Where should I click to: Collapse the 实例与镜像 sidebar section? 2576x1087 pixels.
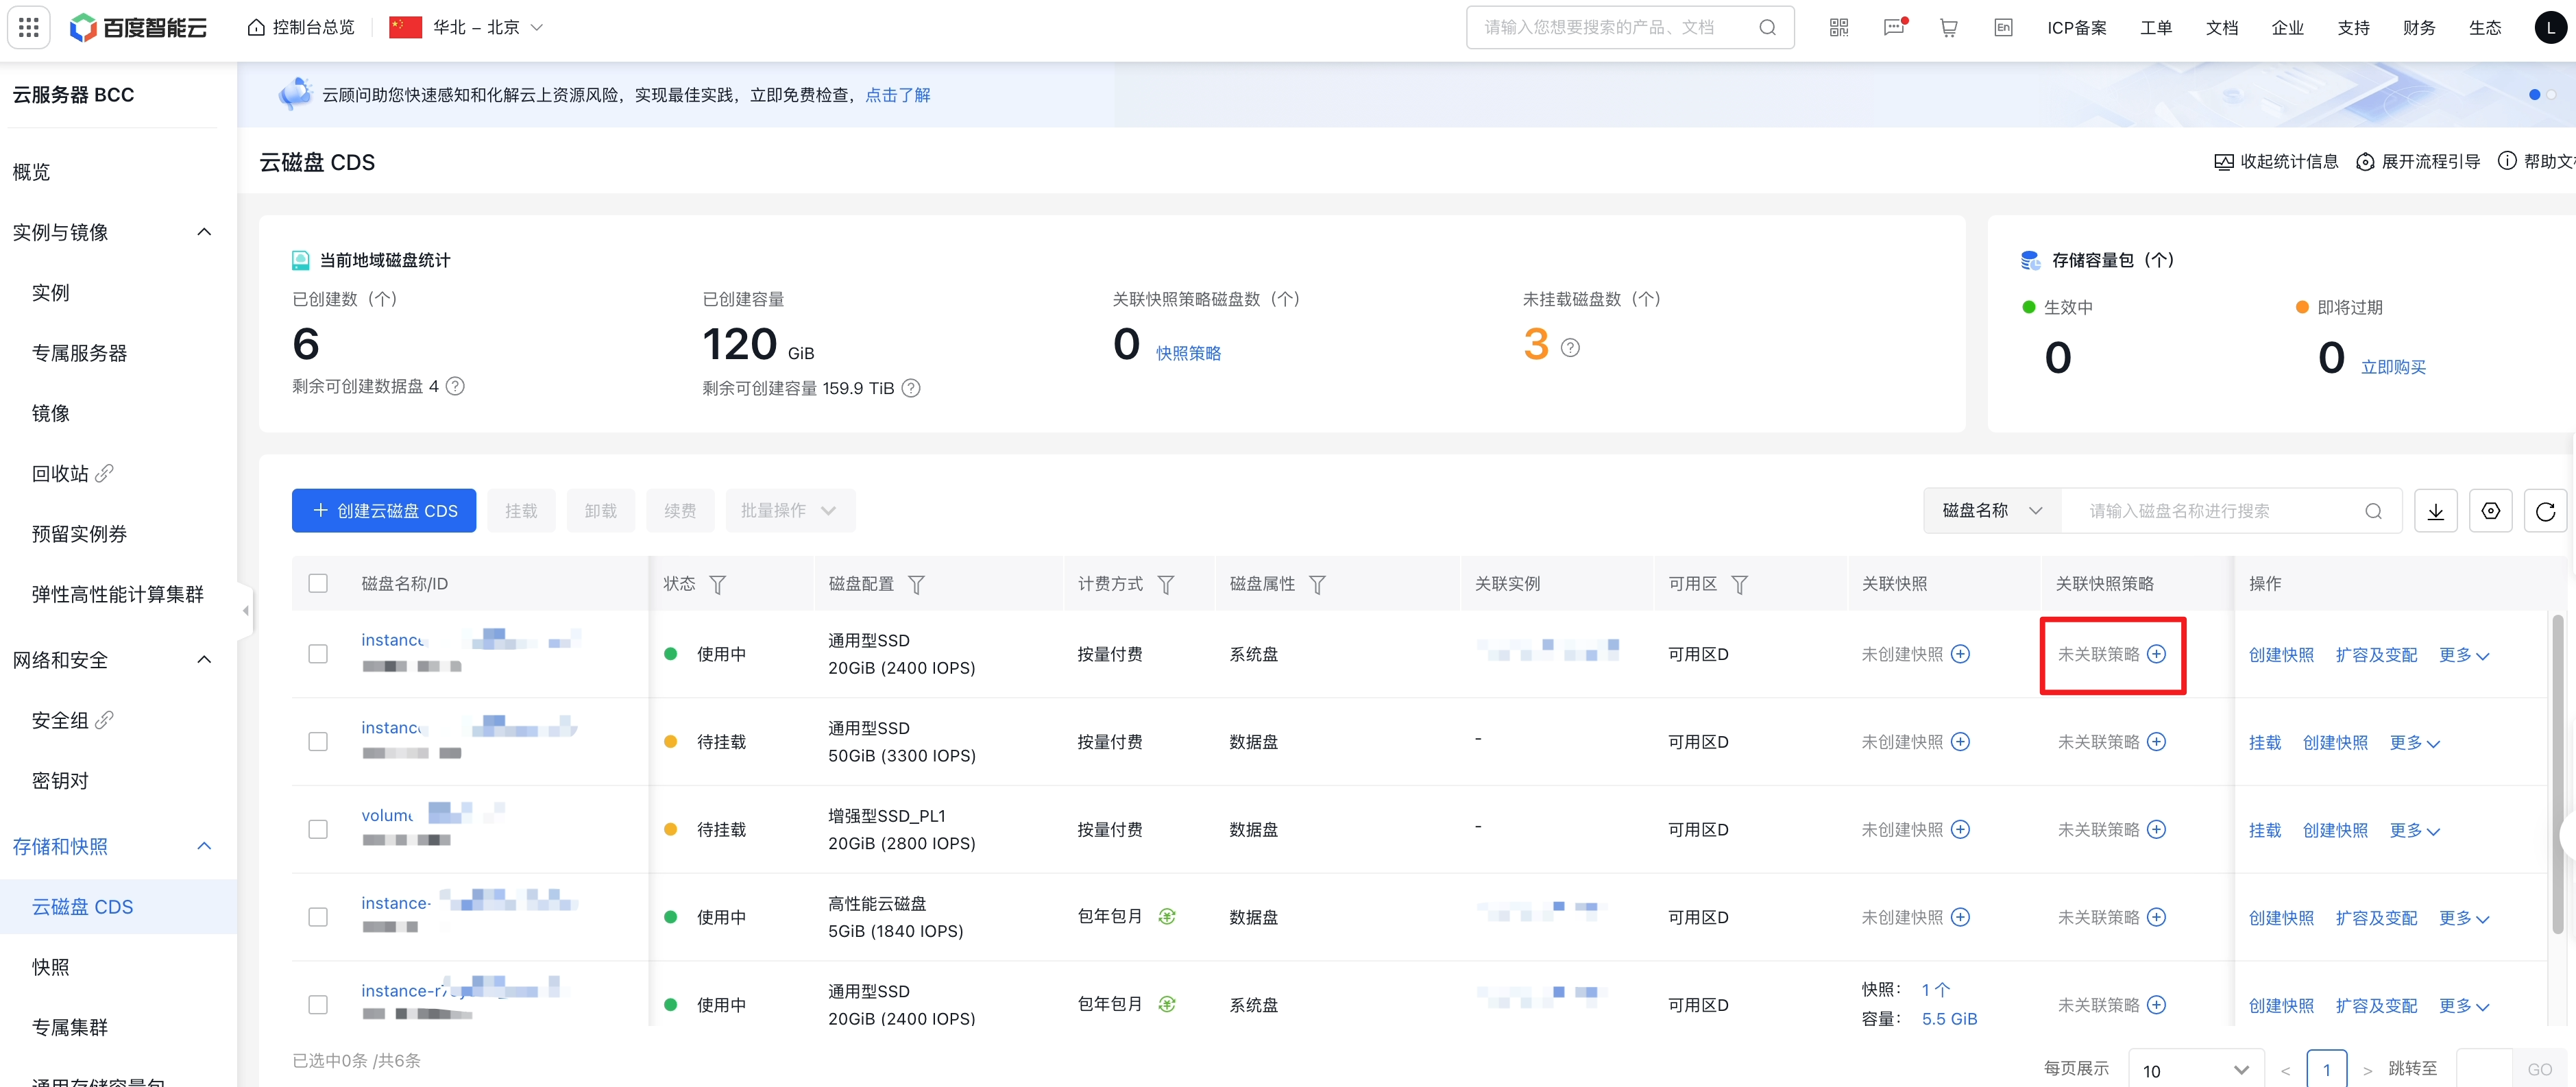click(204, 232)
